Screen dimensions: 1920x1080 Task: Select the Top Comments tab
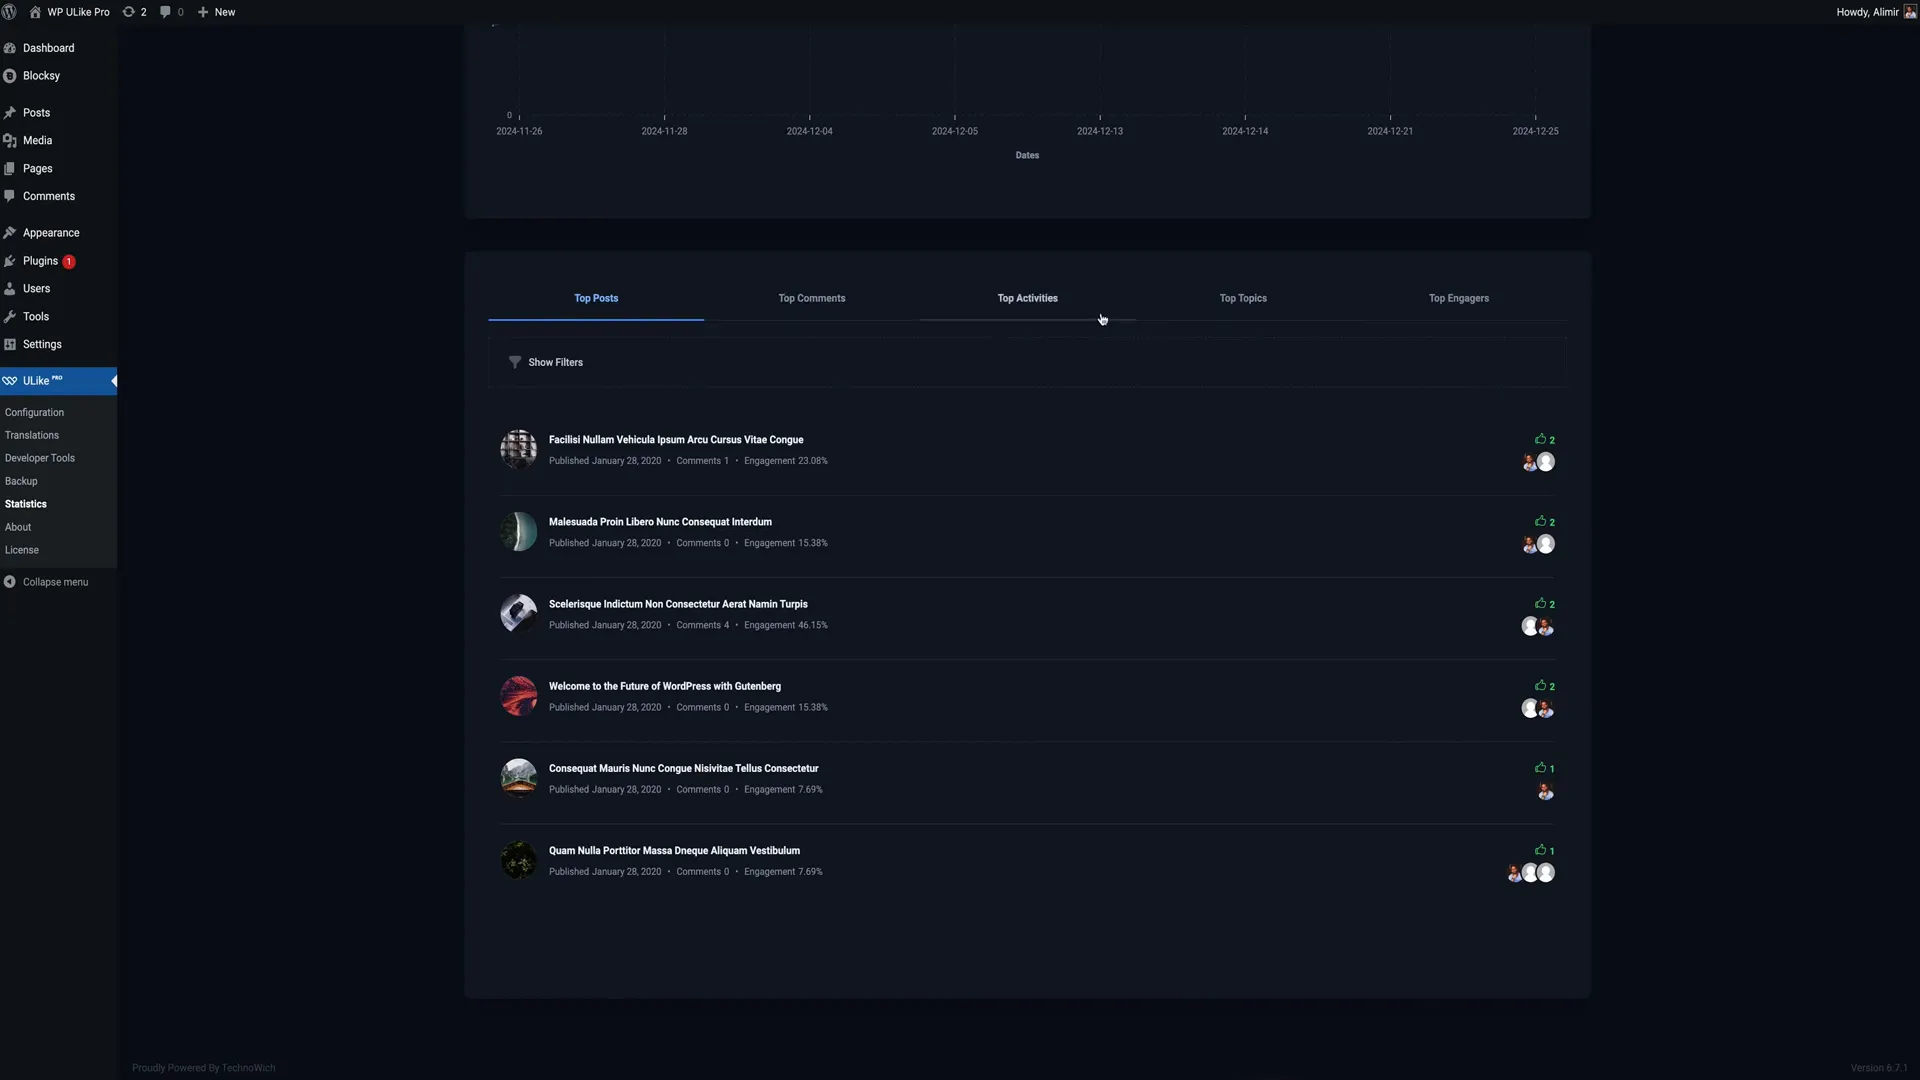pos(811,298)
